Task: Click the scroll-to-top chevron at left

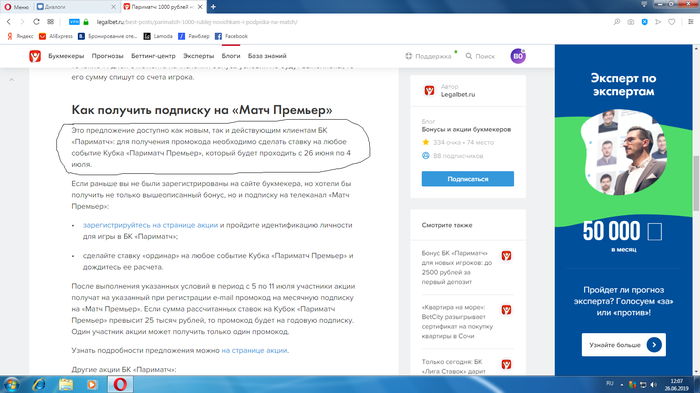Action: [x=12, y=80]
